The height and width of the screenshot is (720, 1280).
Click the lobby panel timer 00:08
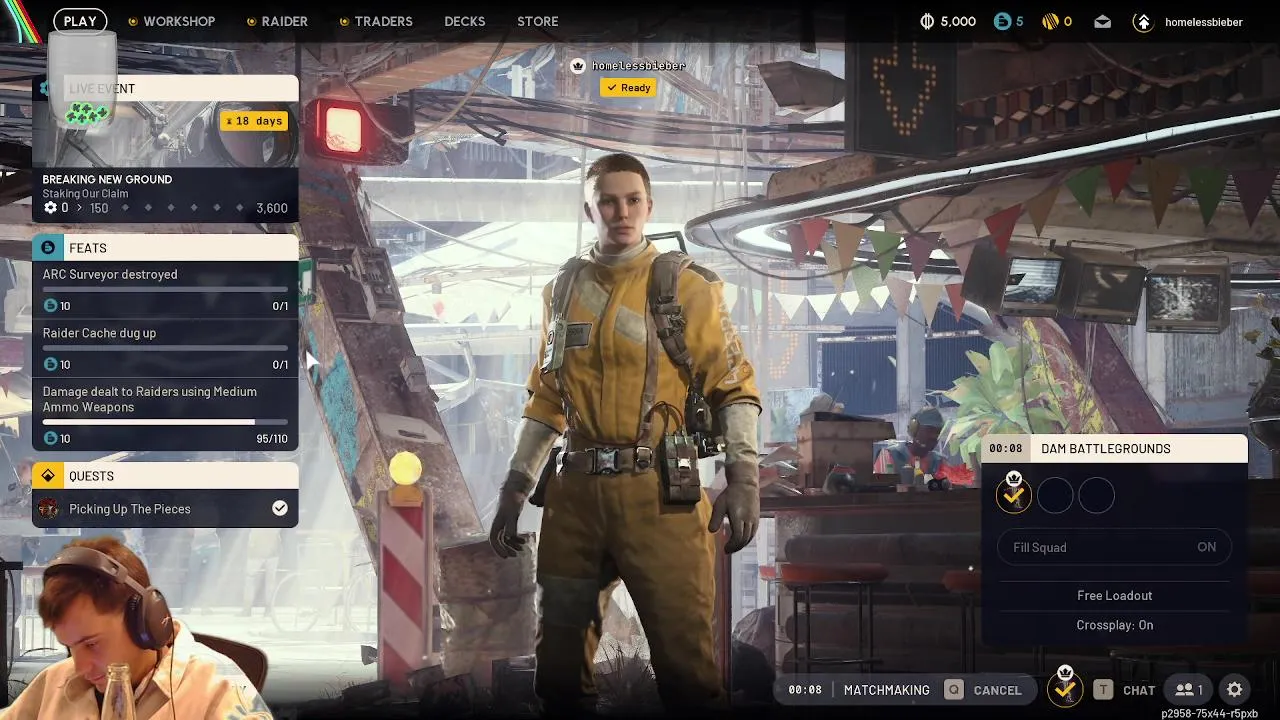(x=1006, y=449)
